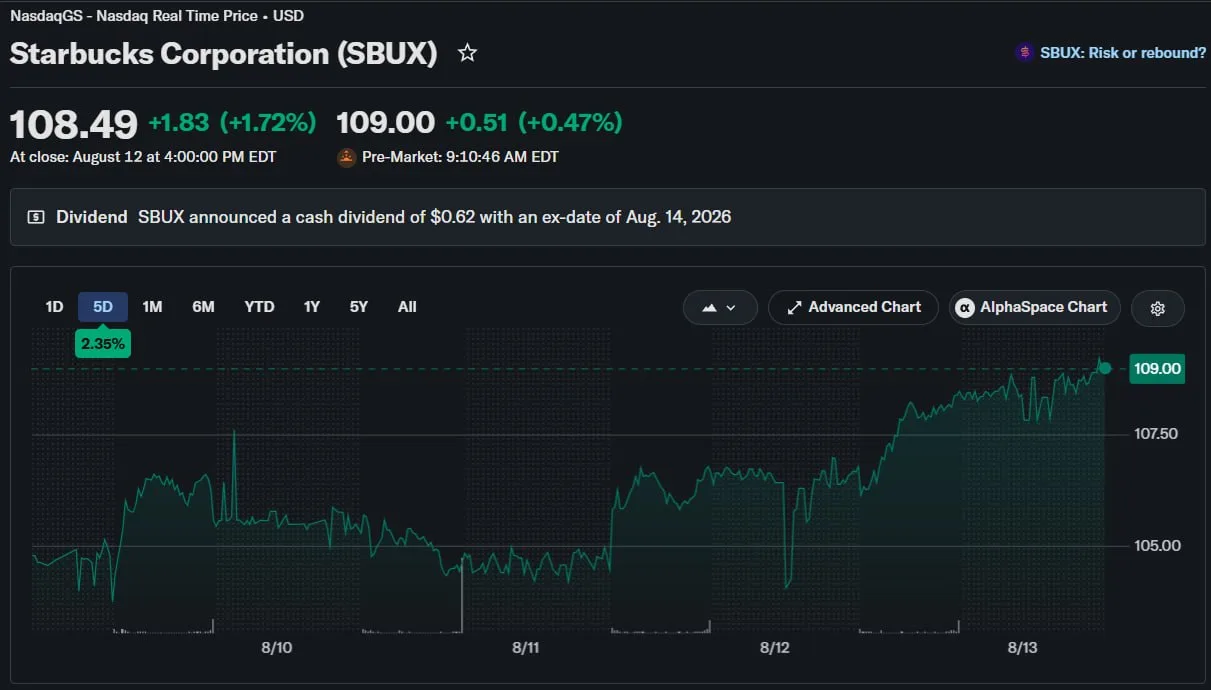Click the closing price 108.49
1211x690 pixels.
[74, 124]
